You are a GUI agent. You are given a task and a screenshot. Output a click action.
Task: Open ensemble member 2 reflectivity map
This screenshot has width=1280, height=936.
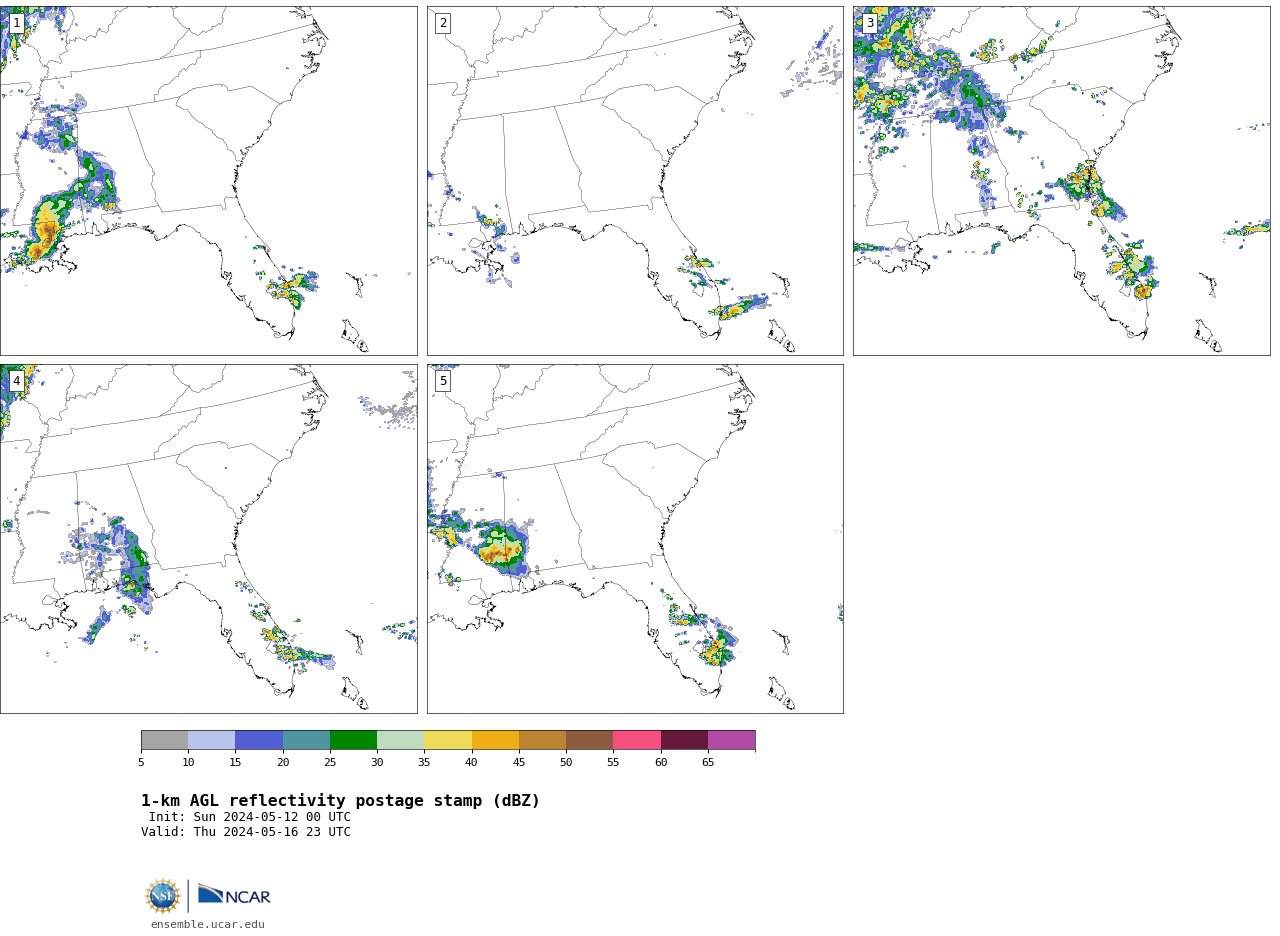pos(635,181)
